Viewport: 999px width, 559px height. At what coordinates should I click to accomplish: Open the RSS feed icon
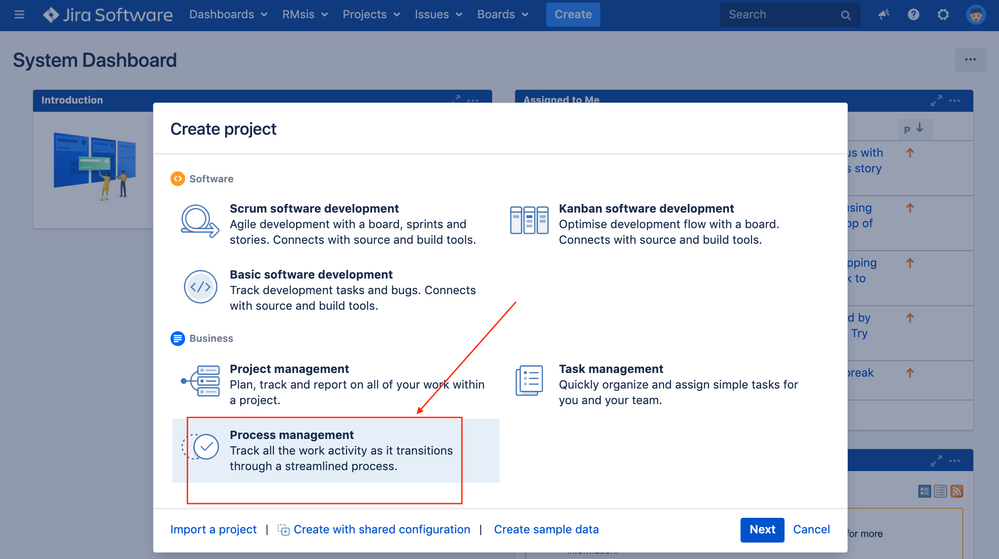coord(956,491)
